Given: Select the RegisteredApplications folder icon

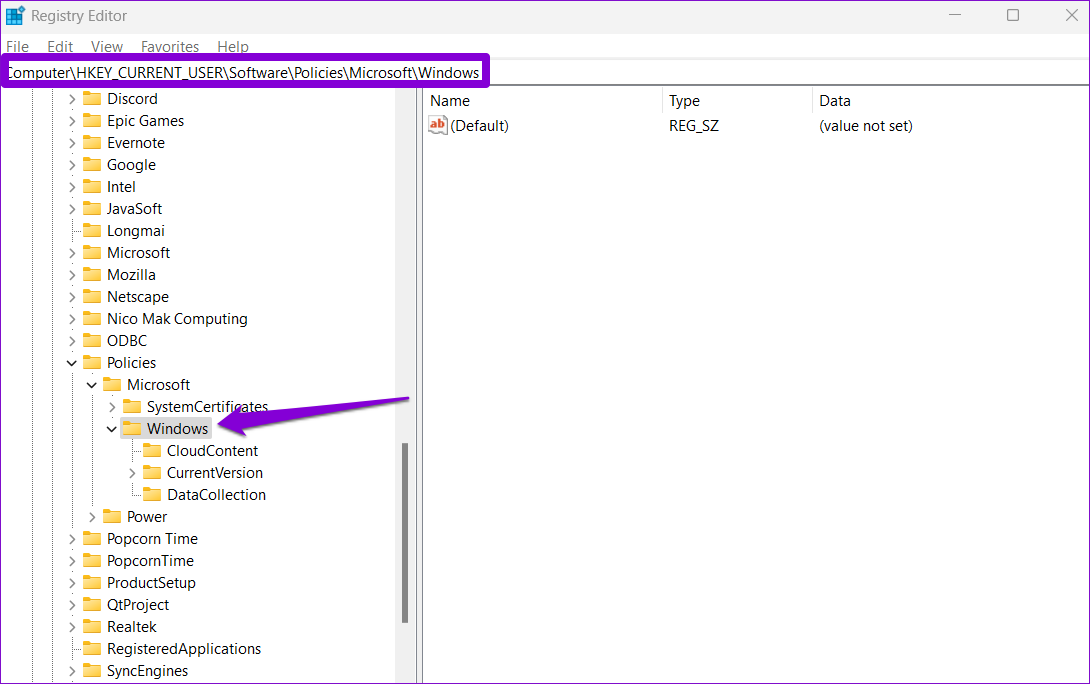Looking at the screenshot, I should pos(92,649).
